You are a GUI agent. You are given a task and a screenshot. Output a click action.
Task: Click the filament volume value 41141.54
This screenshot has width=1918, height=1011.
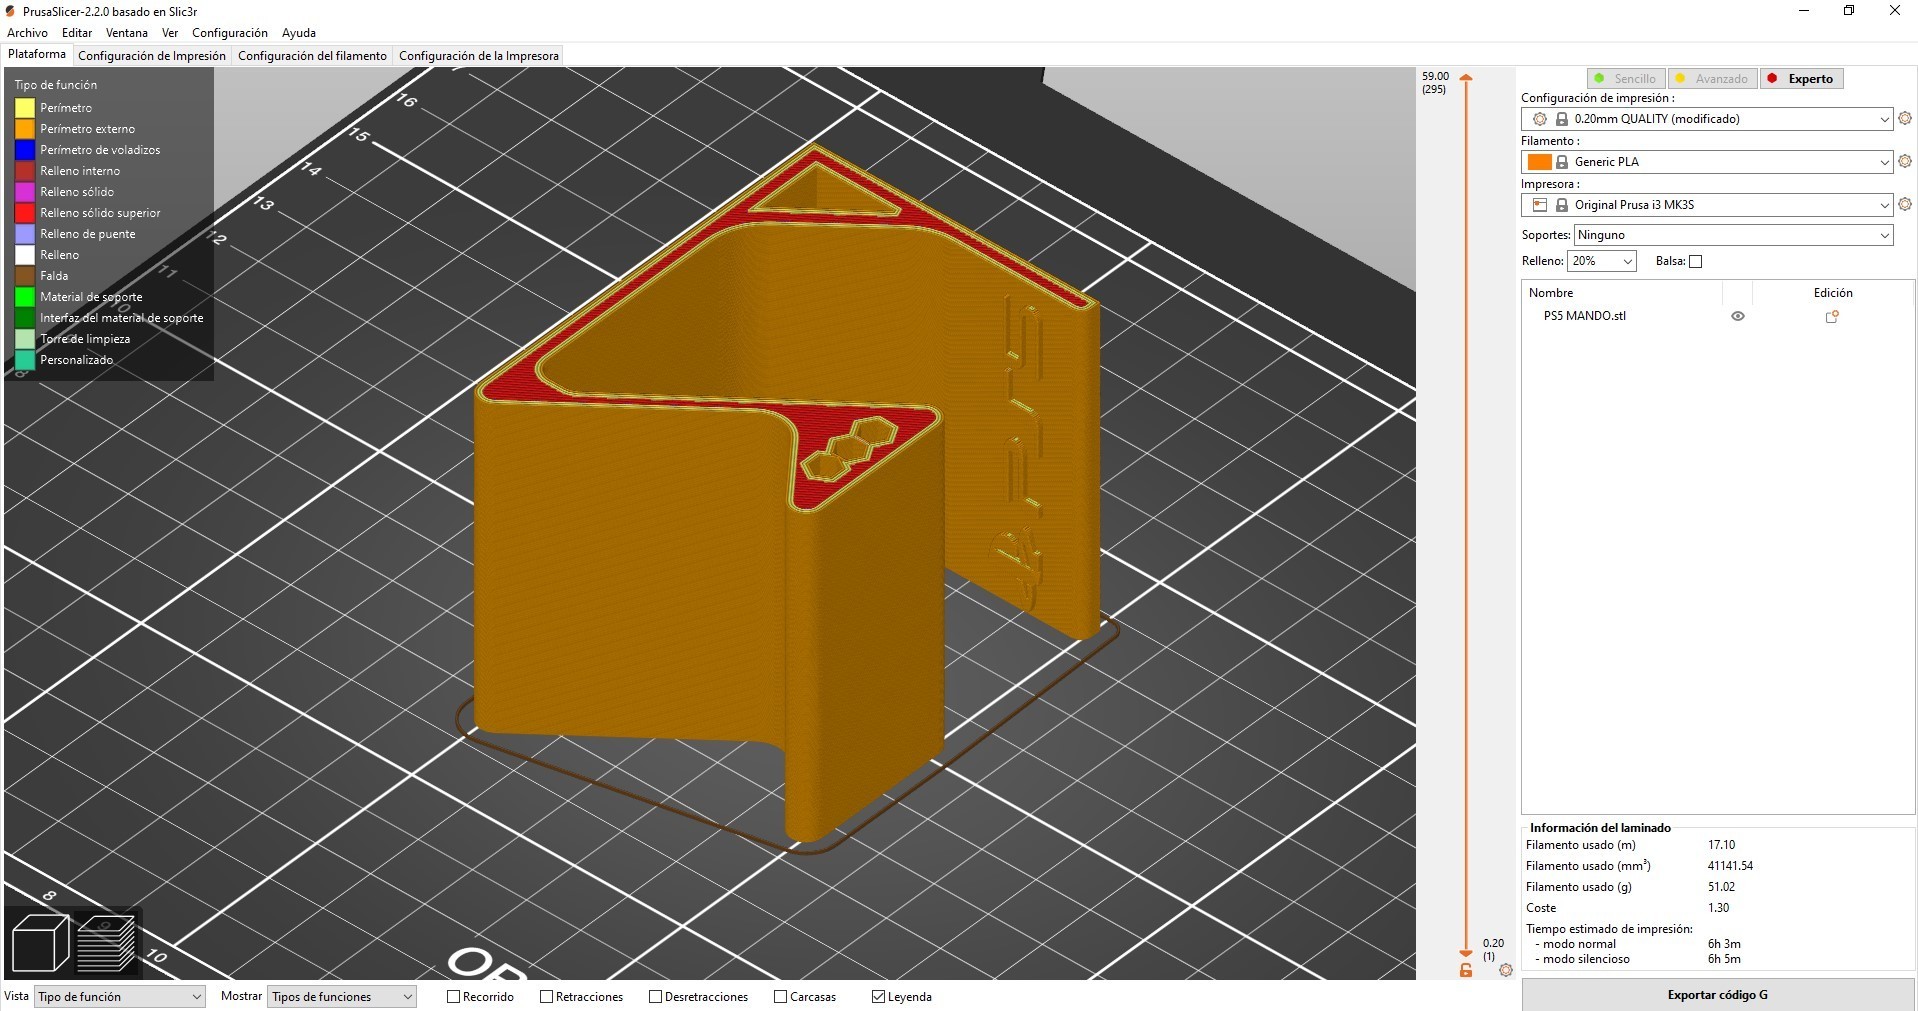pyautogui.click(x=1730, y=866)
